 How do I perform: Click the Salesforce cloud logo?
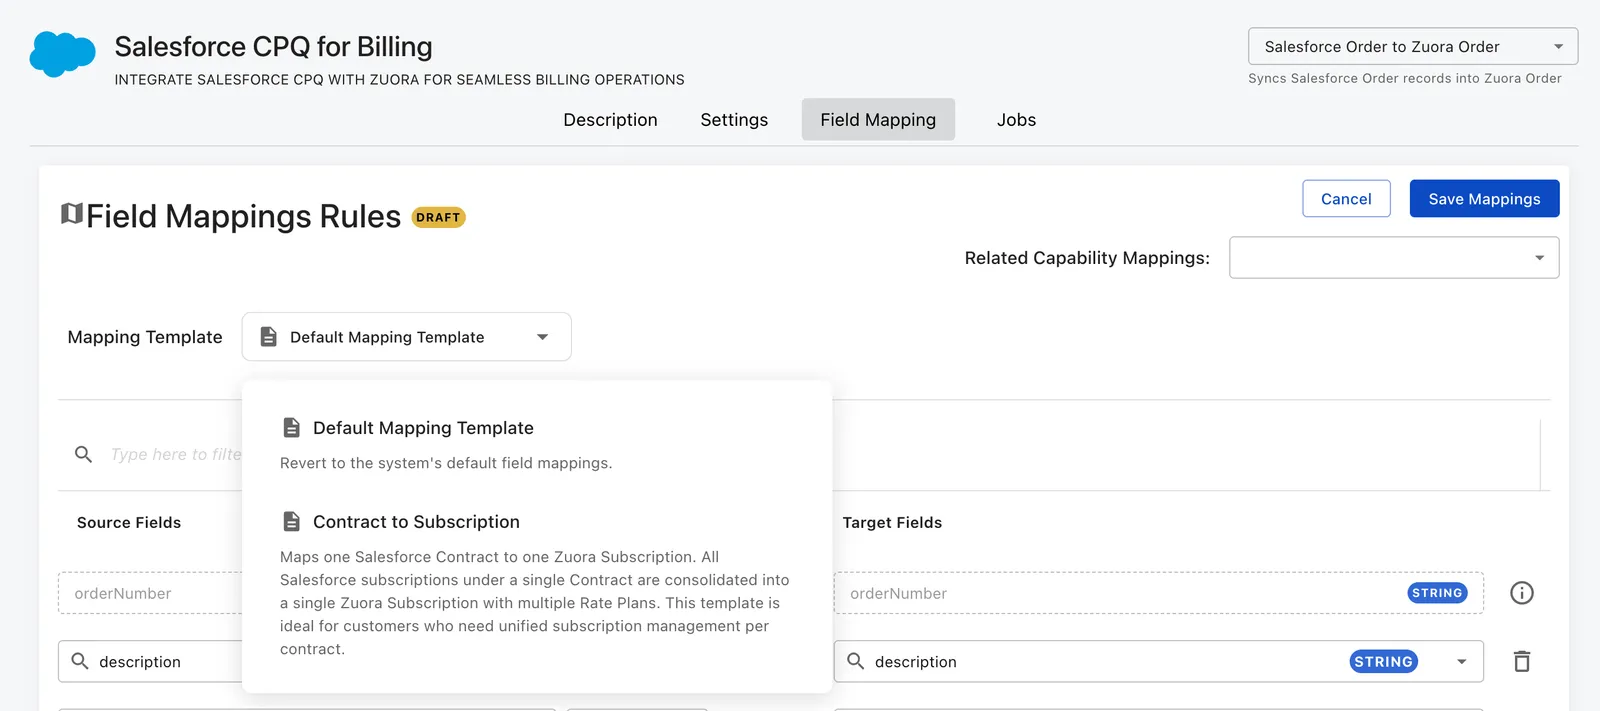[x=62, y=54]
